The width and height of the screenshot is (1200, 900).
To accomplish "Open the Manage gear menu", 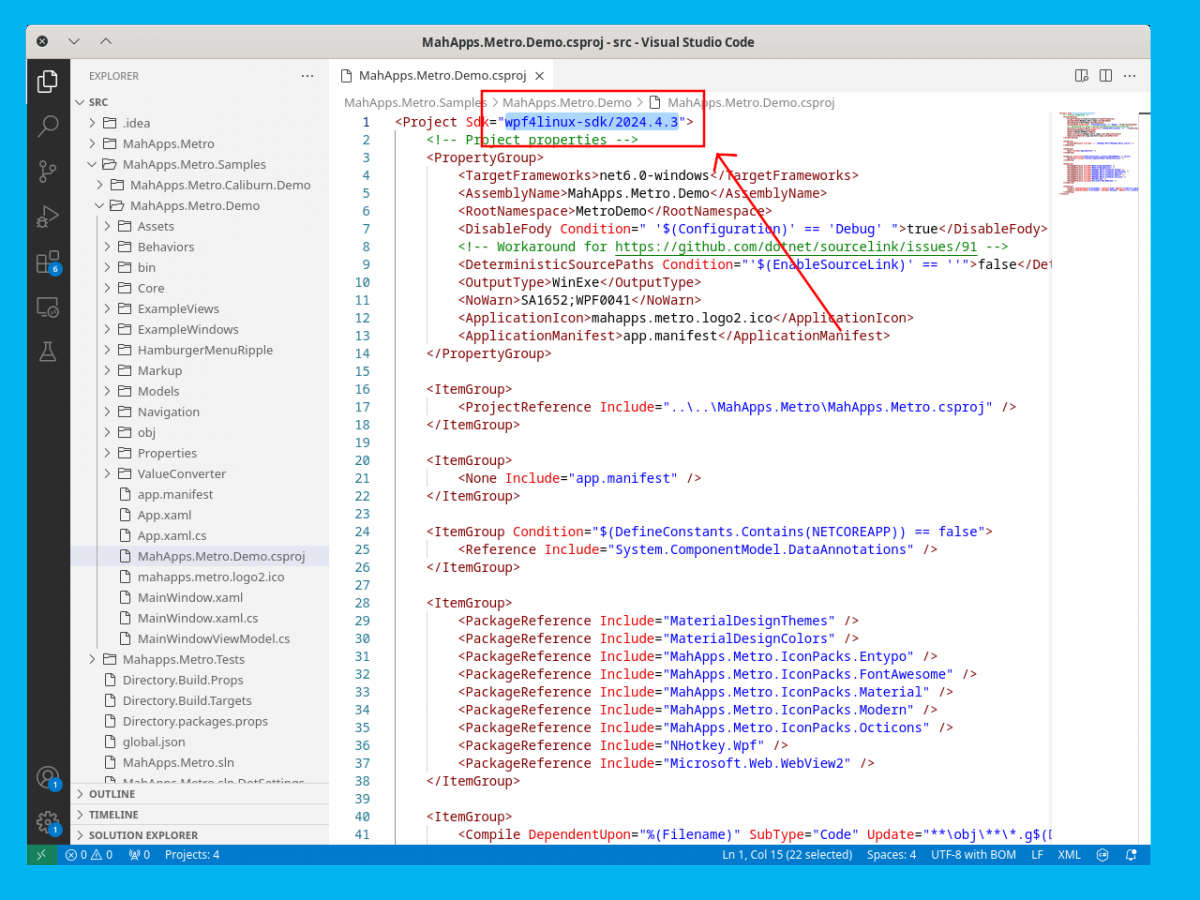I will point(47,822).
